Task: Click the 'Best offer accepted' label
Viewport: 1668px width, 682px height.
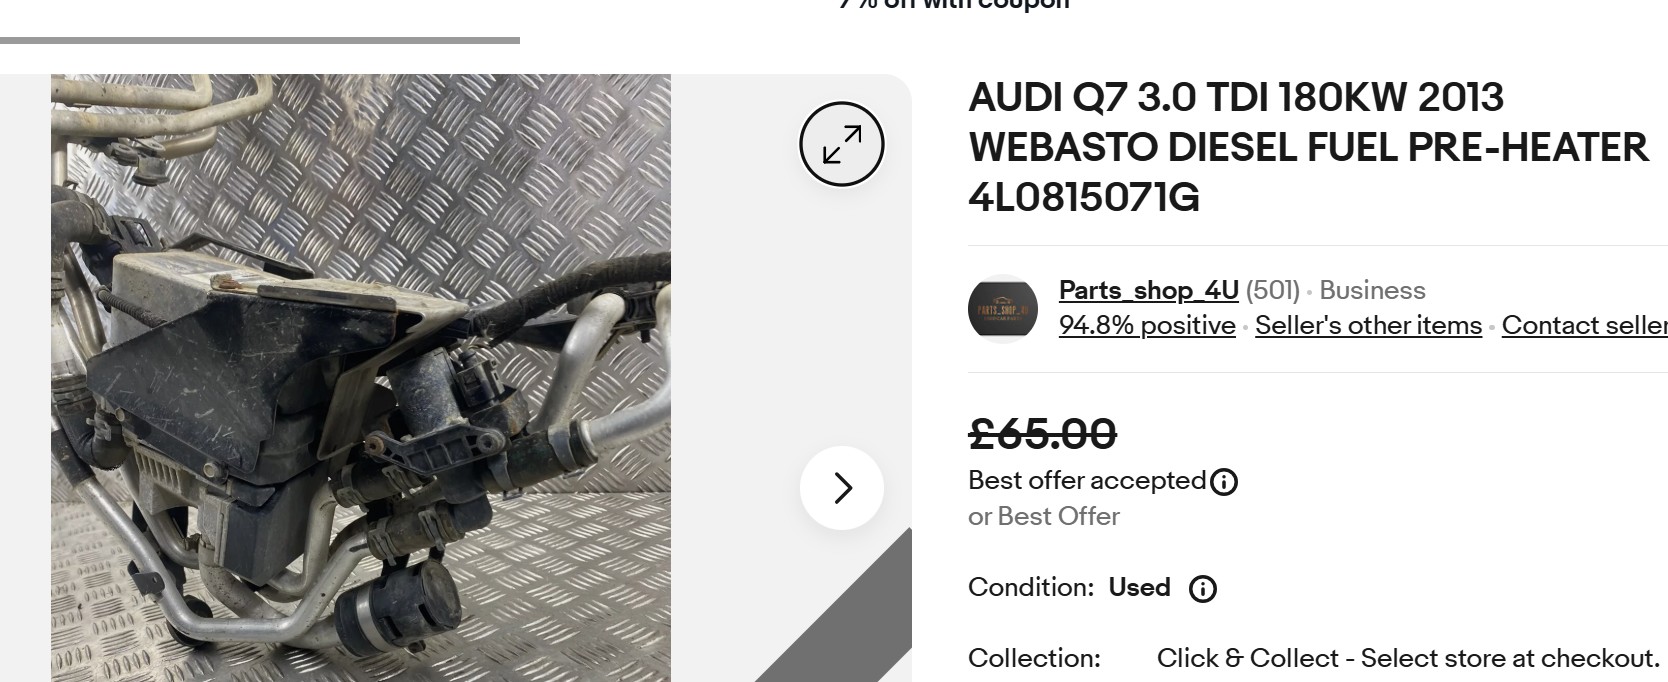Action: (x=1087, y=481)
